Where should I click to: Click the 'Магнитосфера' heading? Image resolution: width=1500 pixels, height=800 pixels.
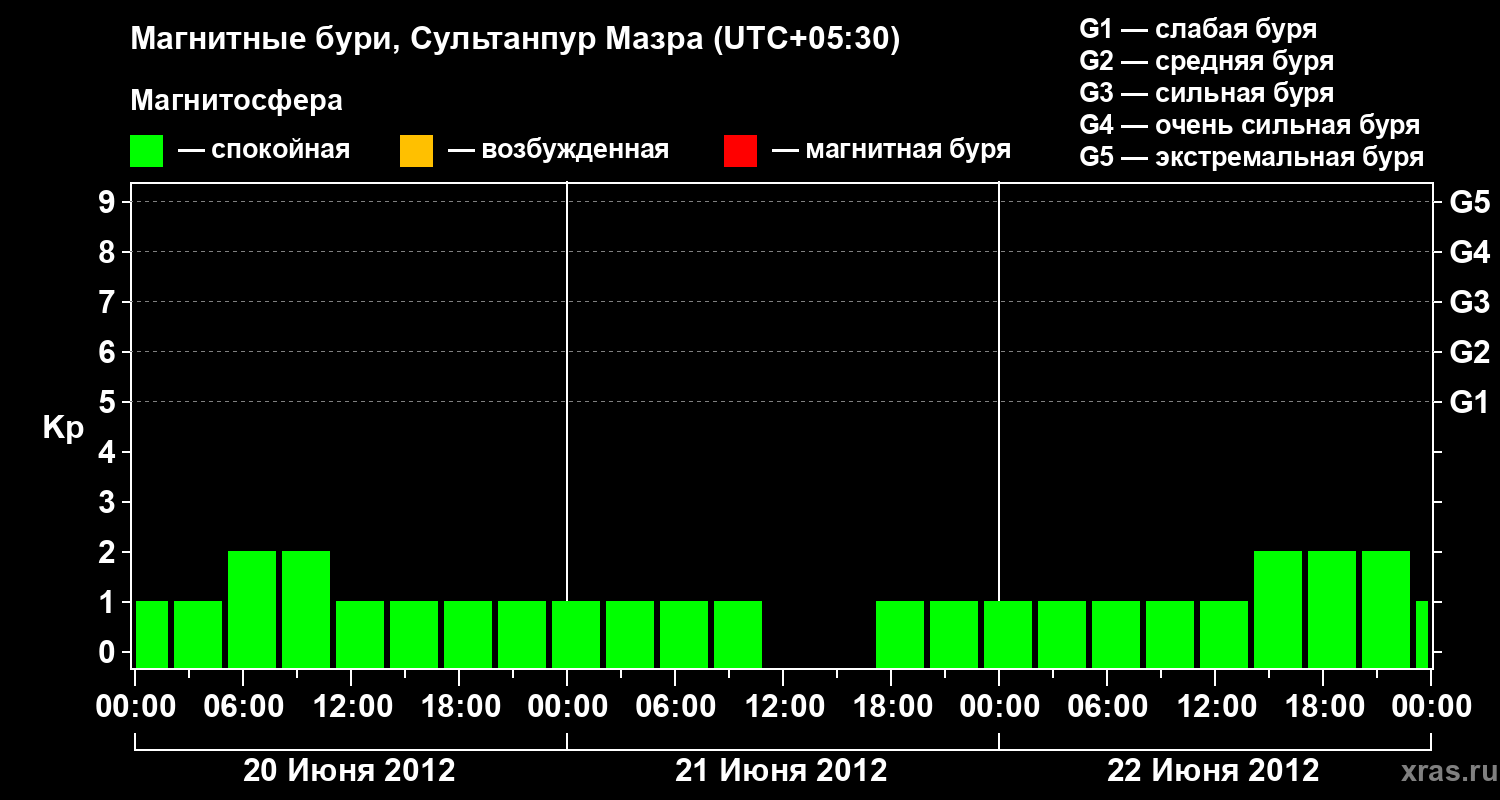[x=236, y=101]
